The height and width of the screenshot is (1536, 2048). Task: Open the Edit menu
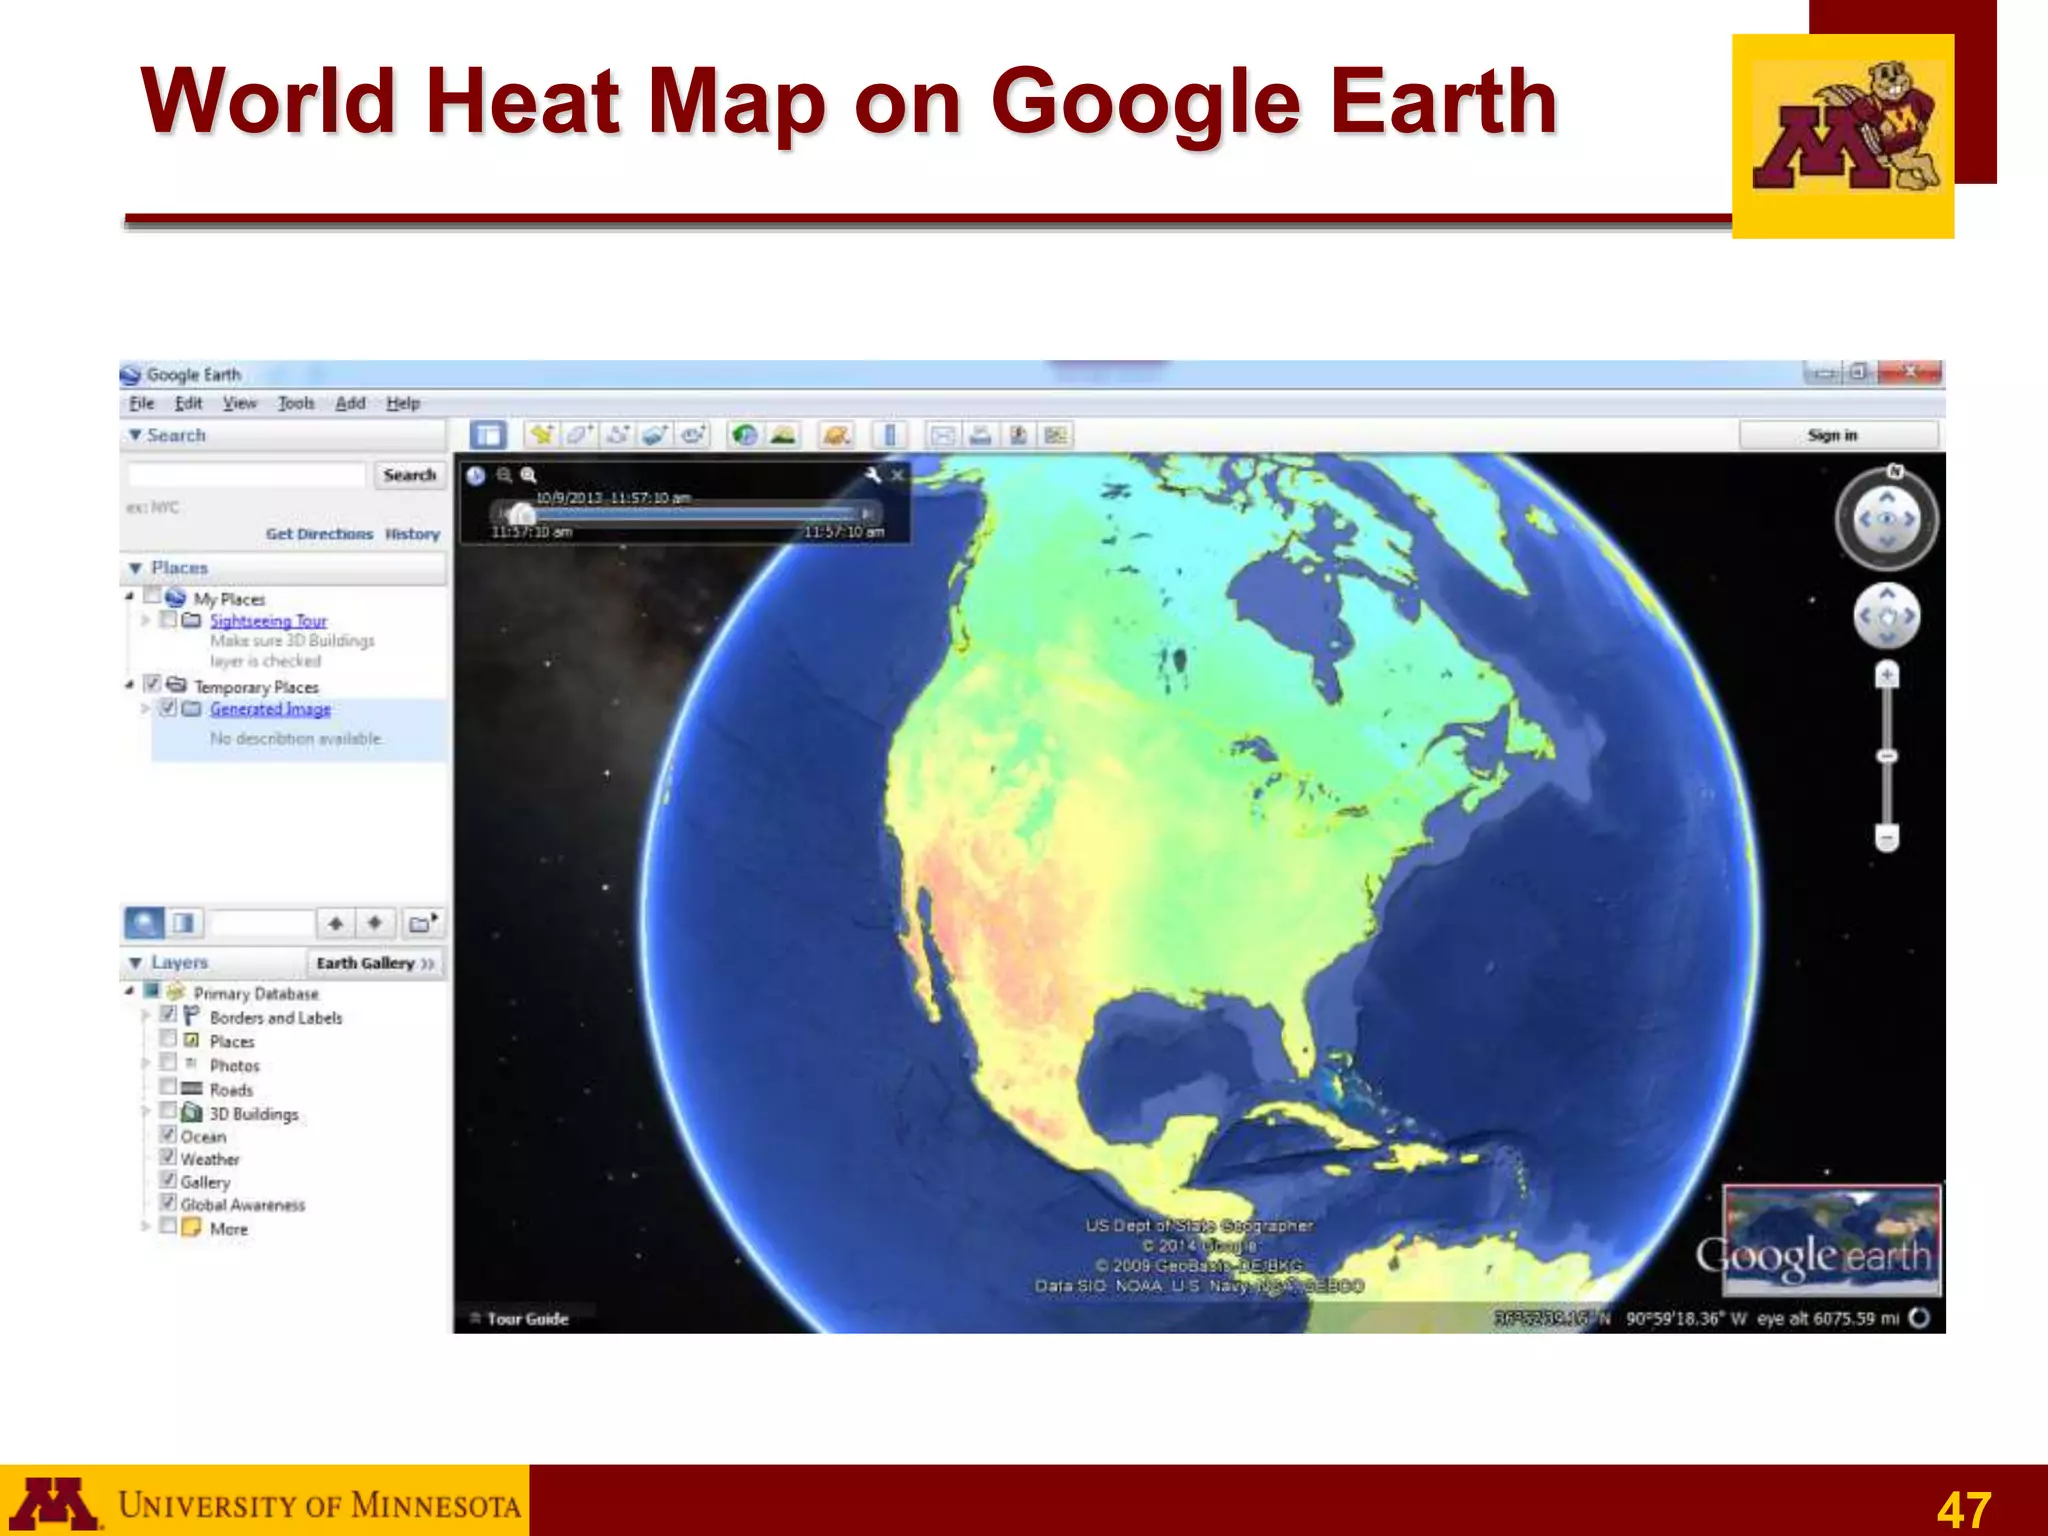(188, 403)
